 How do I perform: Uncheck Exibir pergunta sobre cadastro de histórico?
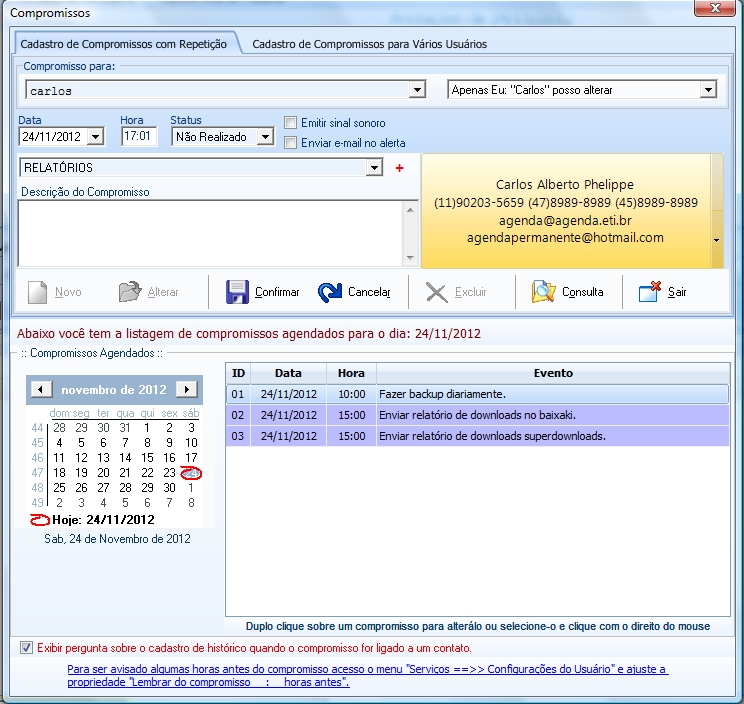[x=27, y=648]
